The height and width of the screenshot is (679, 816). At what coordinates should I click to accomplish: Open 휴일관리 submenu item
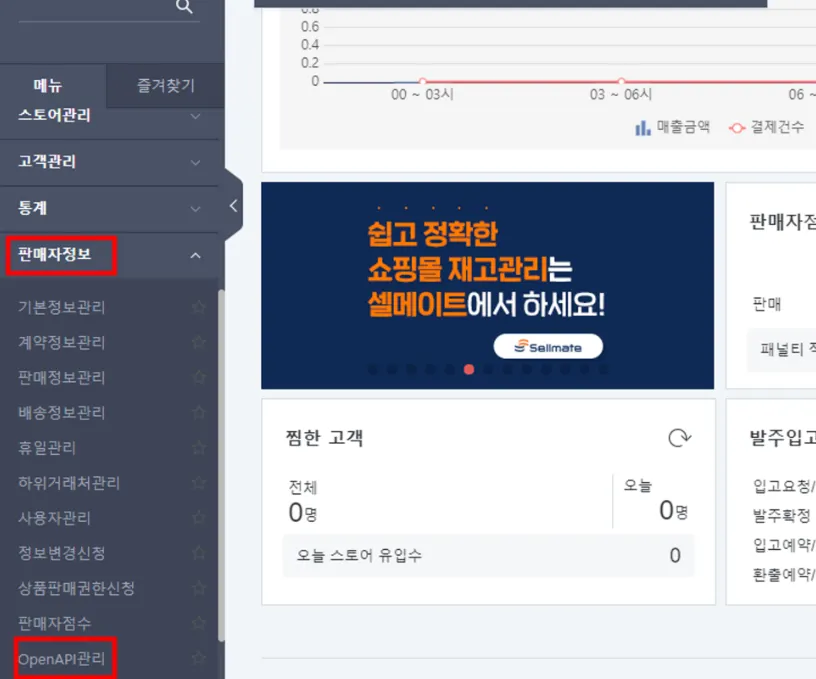click(47, 448)
